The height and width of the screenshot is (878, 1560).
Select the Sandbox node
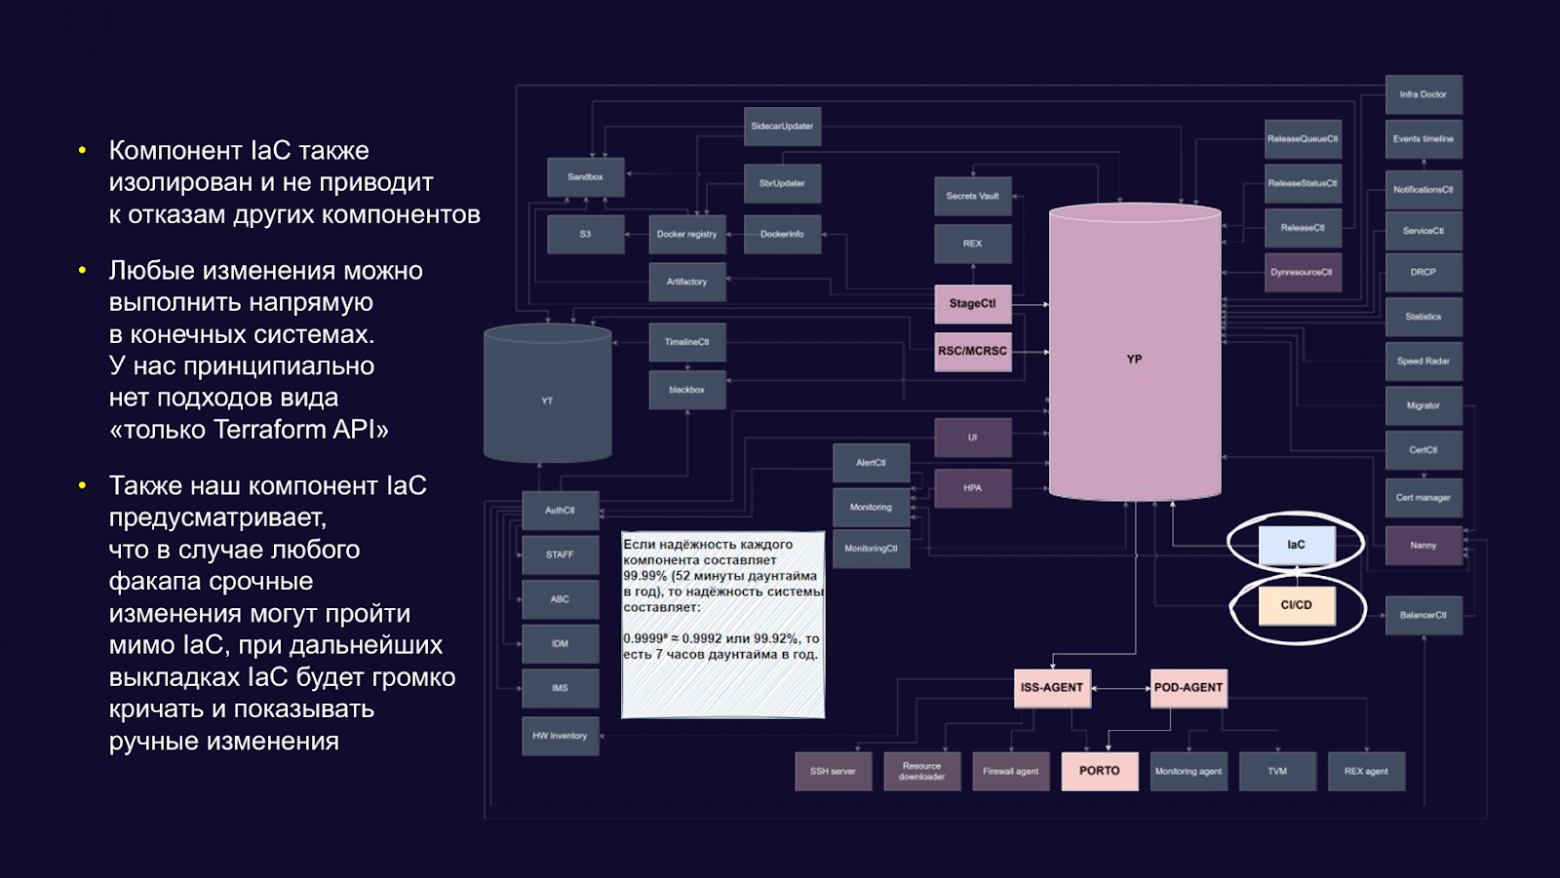(586, 177)
